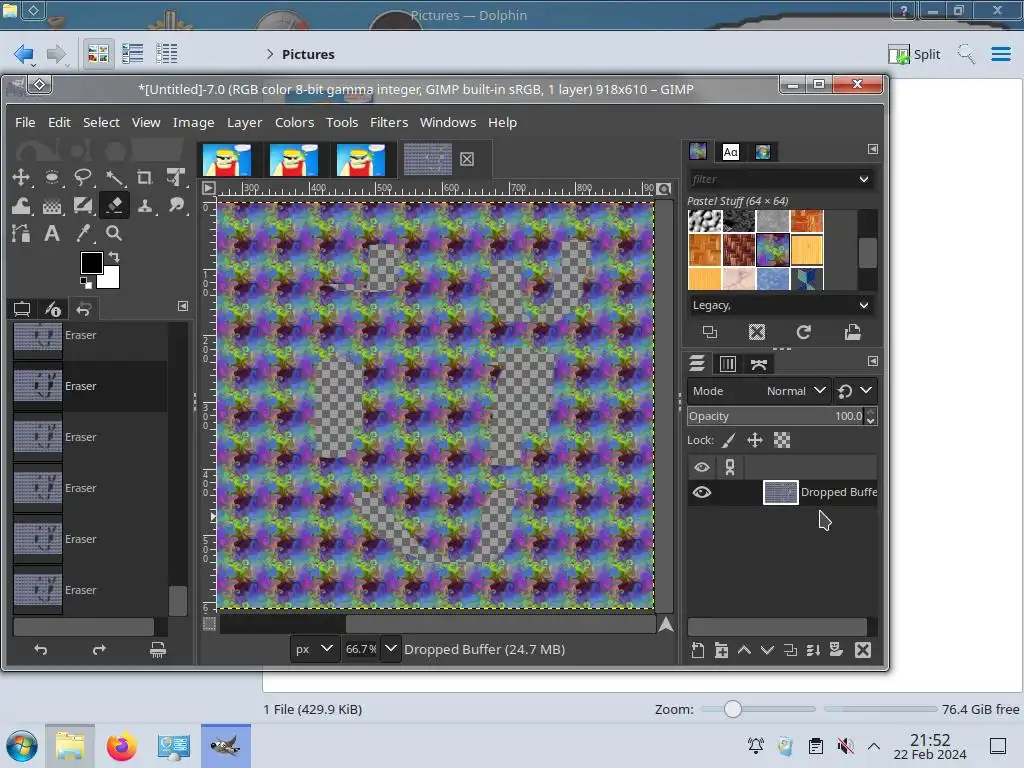The width and height of the screenshot is (1024, 768).
Task: Toggle Quick Mask at canvas corner
Action: coord(209,624)
